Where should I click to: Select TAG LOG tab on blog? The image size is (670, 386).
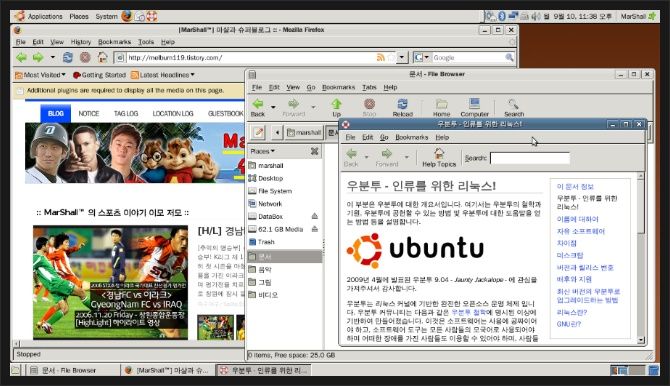(x=126, y=113)
